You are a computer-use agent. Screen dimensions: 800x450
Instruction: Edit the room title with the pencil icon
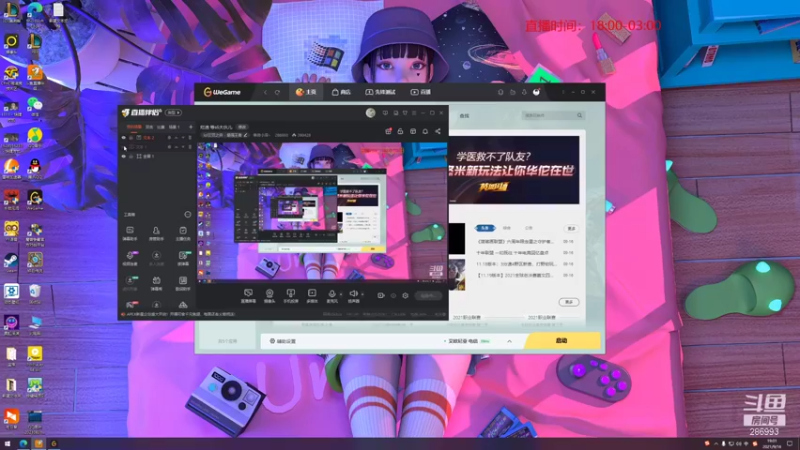[x=245, y=135]
